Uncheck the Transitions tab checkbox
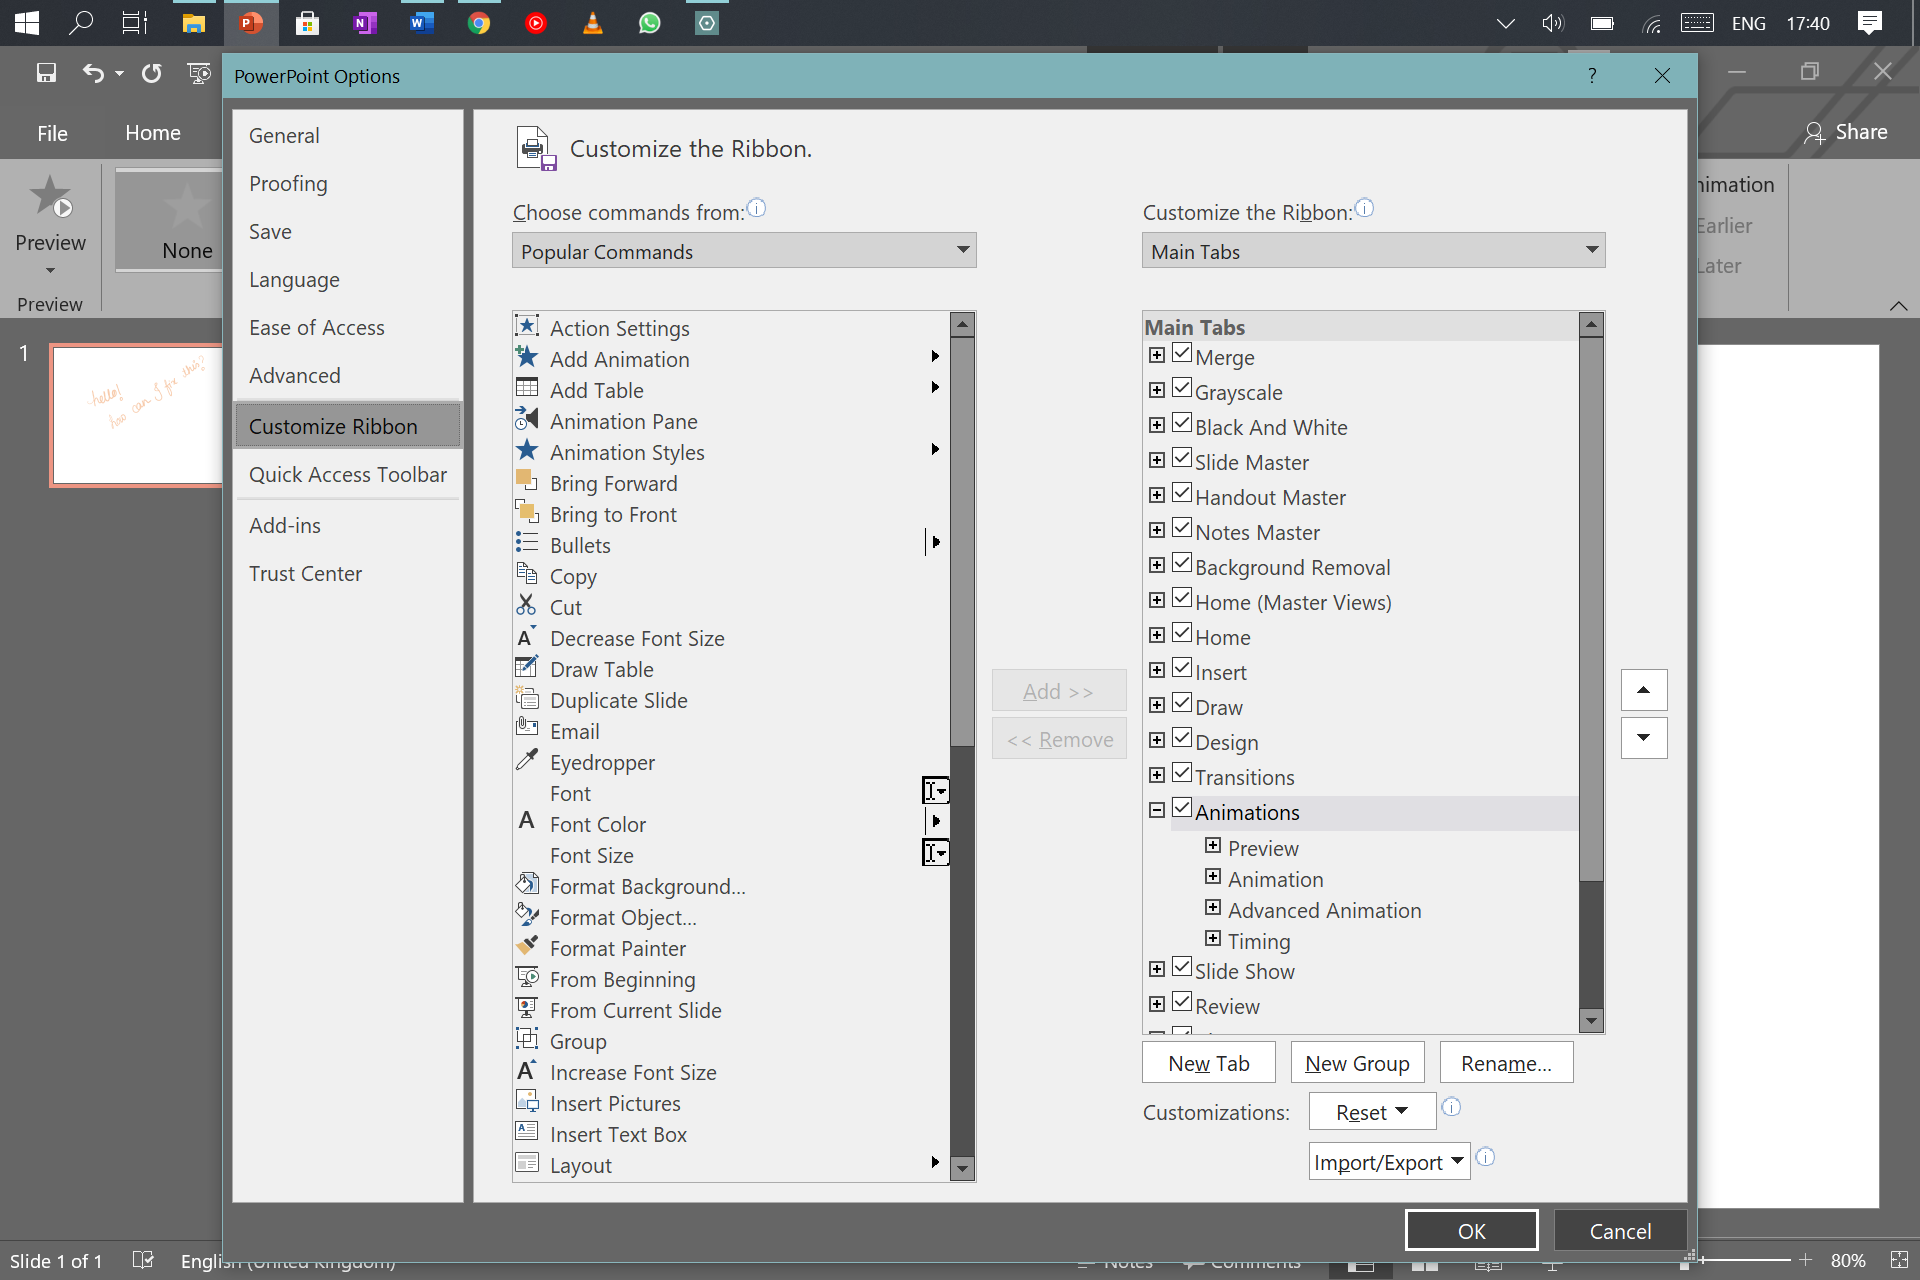 click(1182, 774)
